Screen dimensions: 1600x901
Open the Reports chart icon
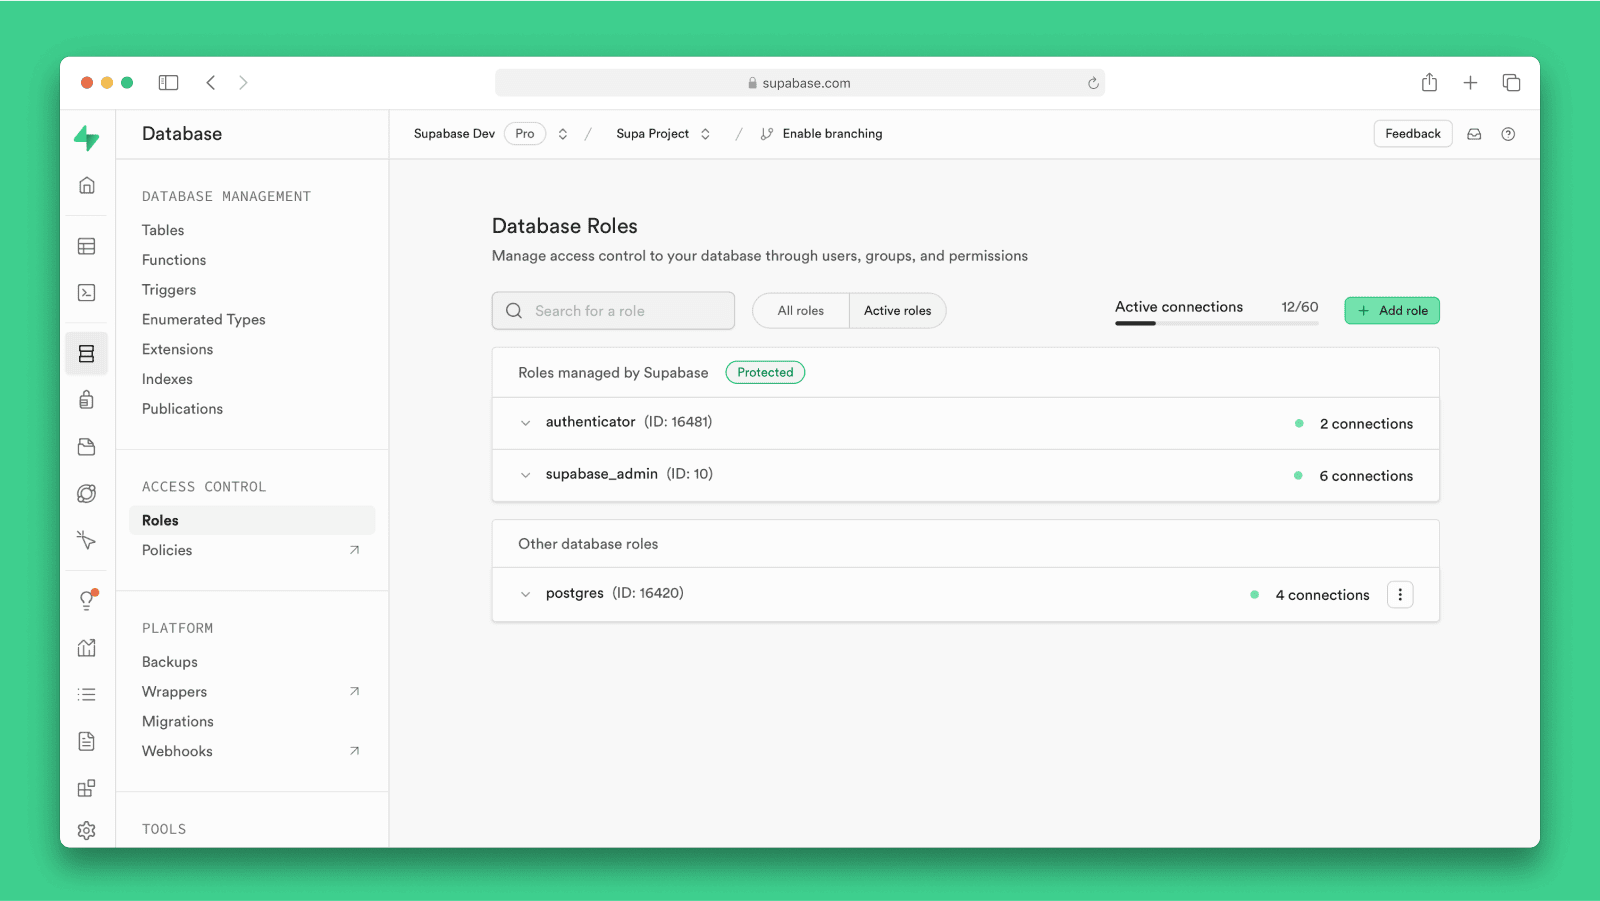point(87,648)
